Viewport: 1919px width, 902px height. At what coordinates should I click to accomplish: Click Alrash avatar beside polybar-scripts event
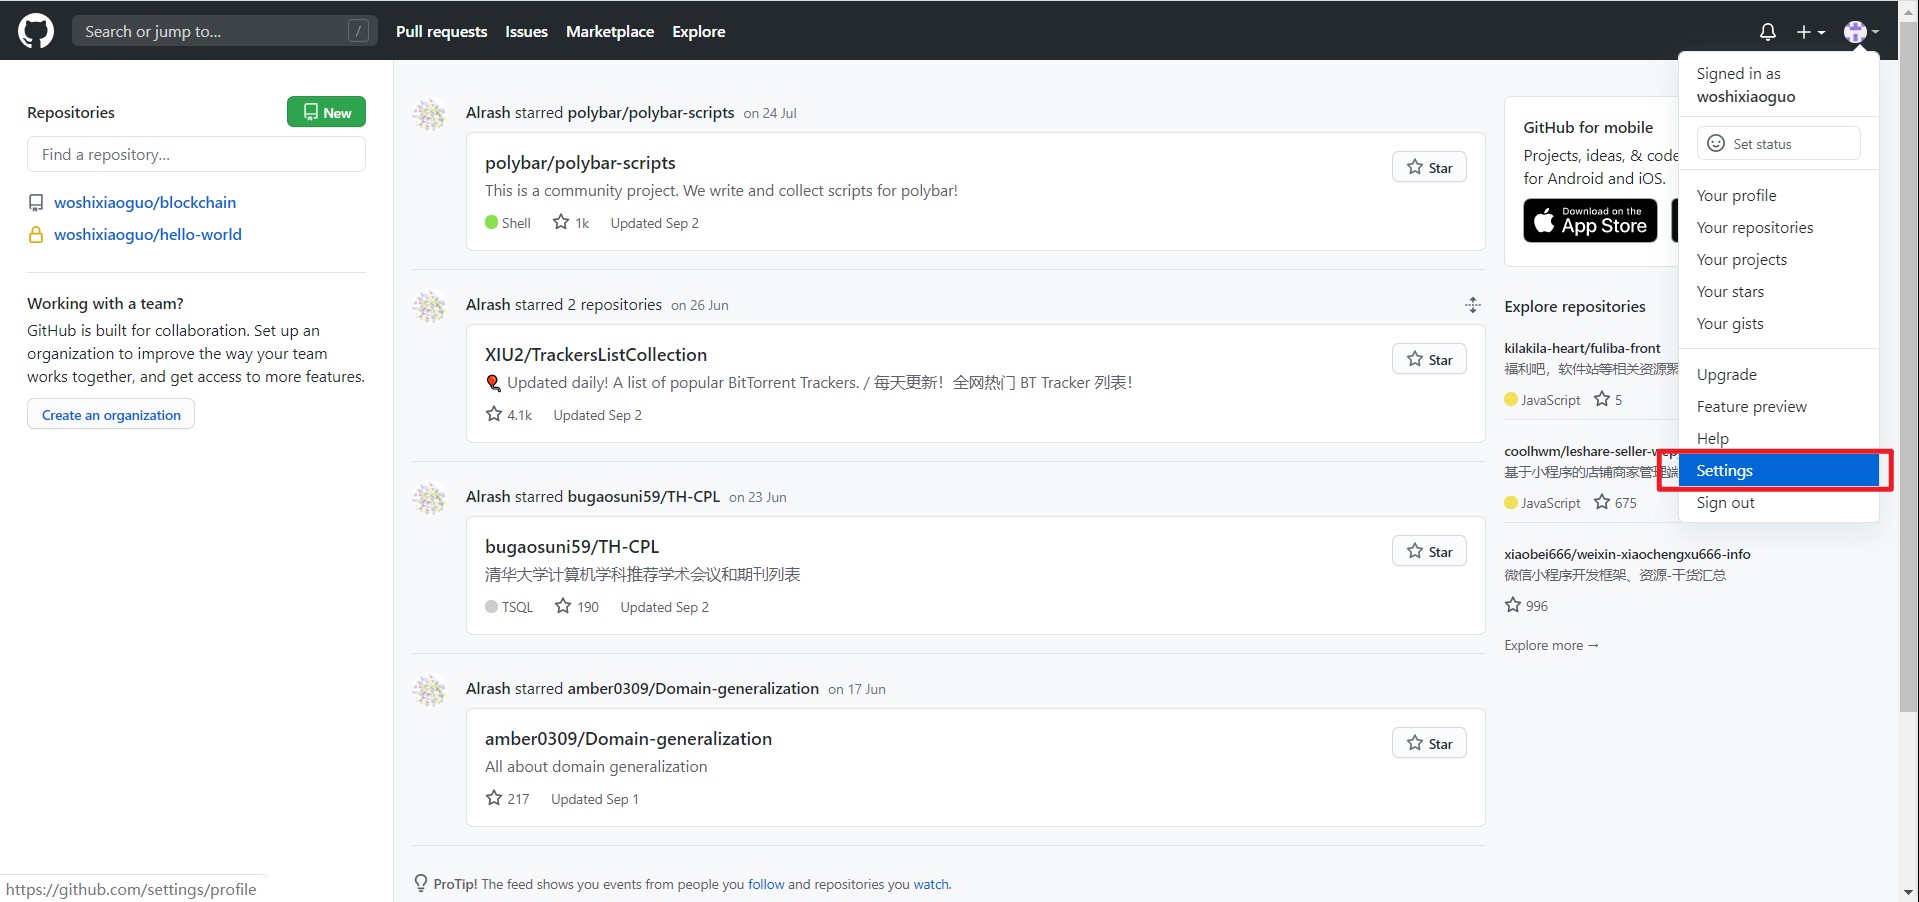[430, 114]
